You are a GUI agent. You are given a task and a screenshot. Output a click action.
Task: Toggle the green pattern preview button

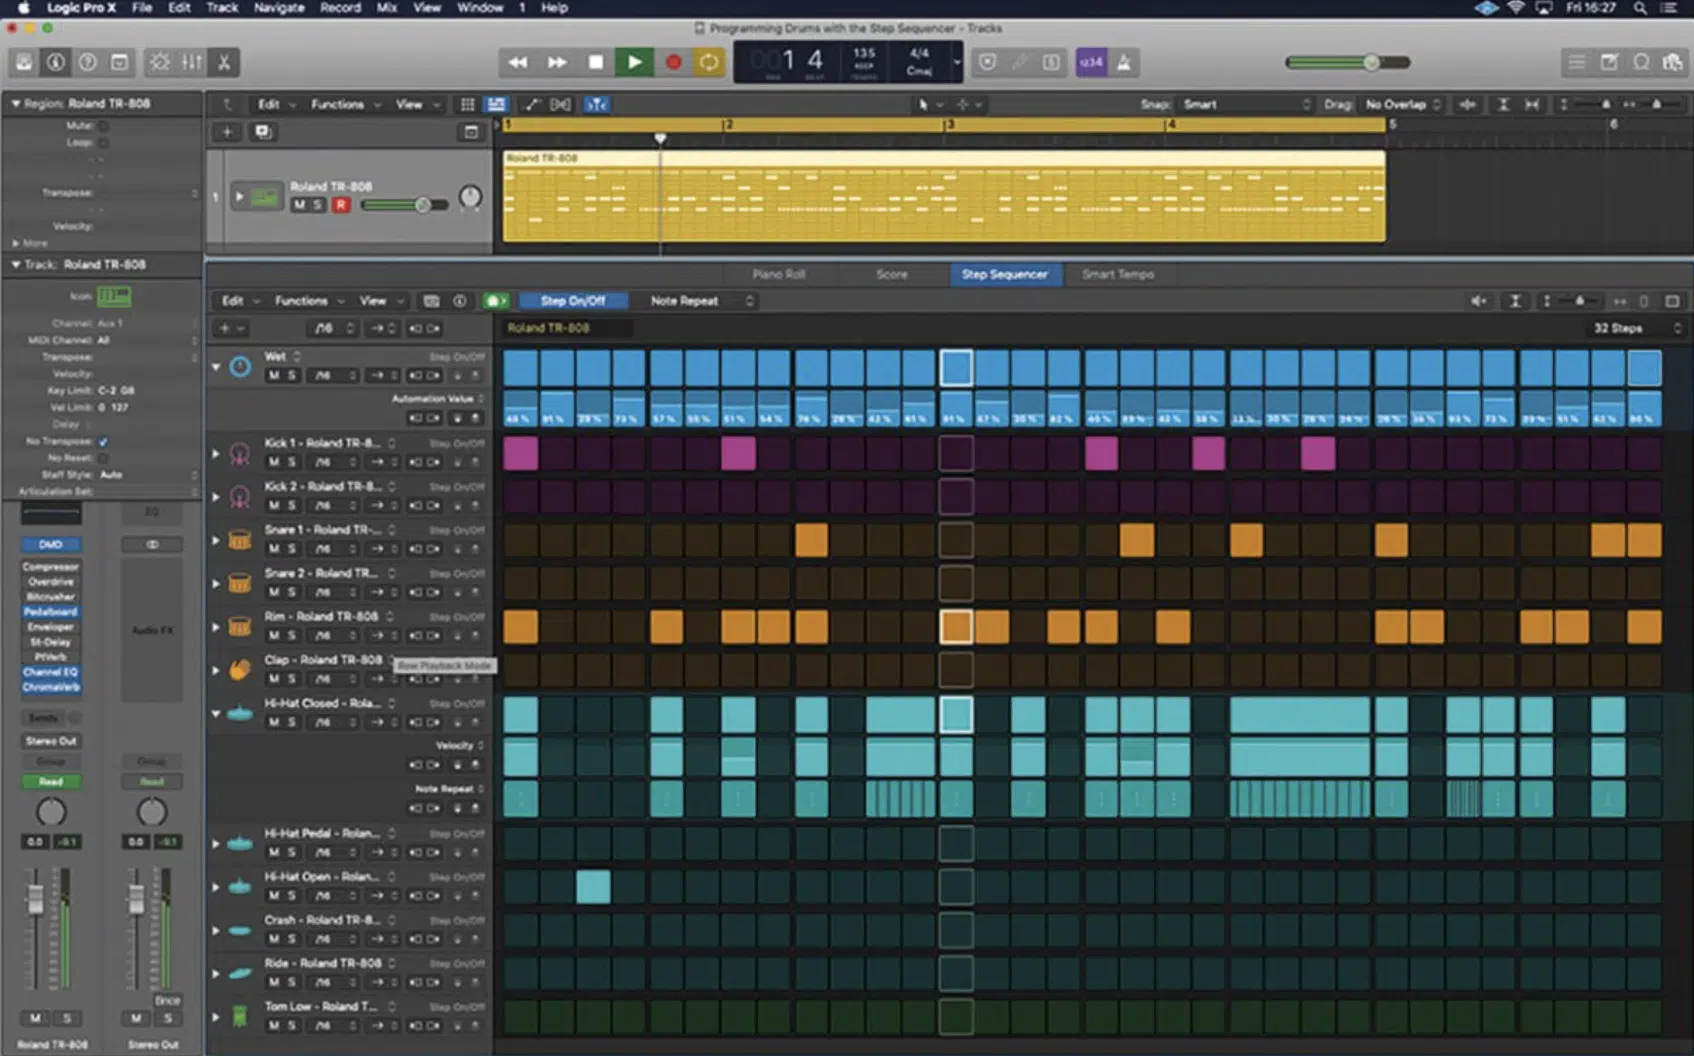coord(495,301)
